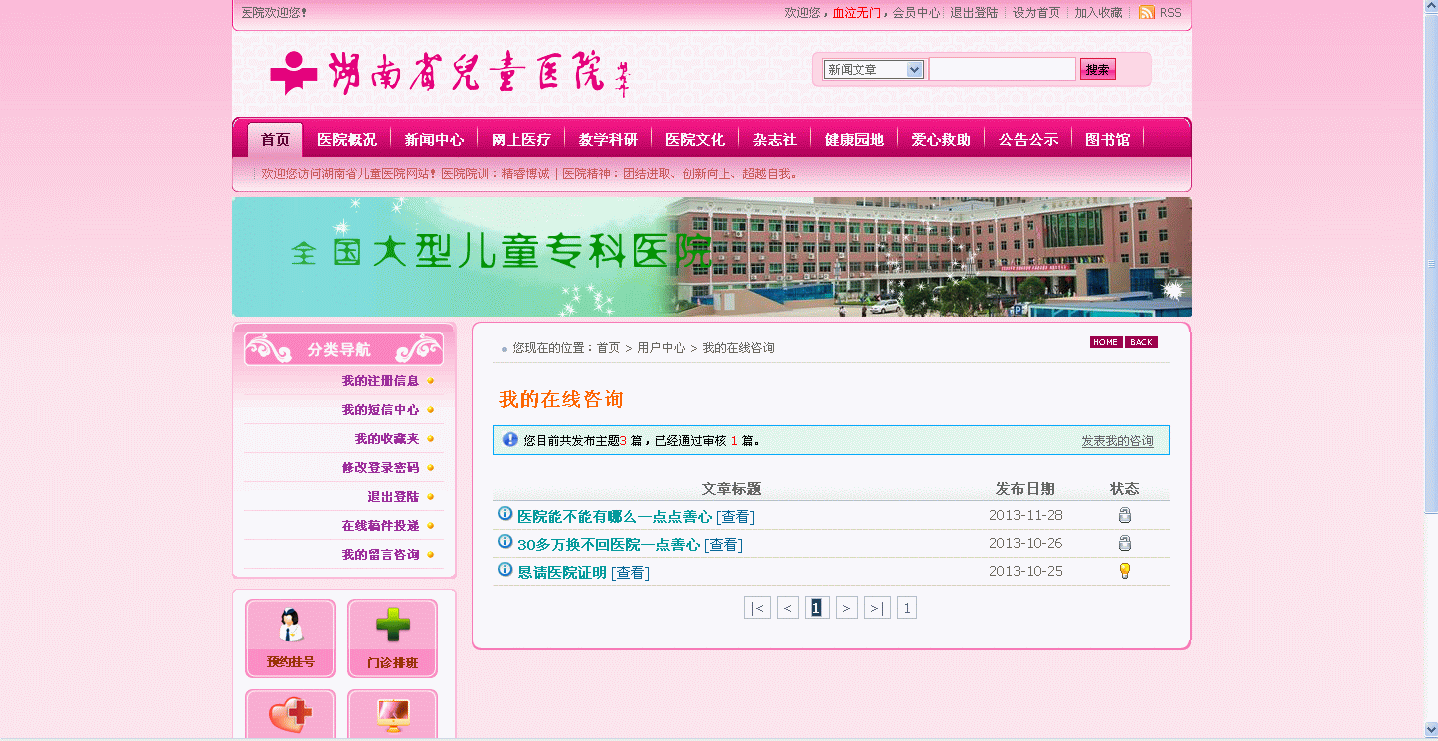Click the hospital logo at top
The width and height of the screenshot is (1438, 741).
pyautogui.click(x=450, y=74)
